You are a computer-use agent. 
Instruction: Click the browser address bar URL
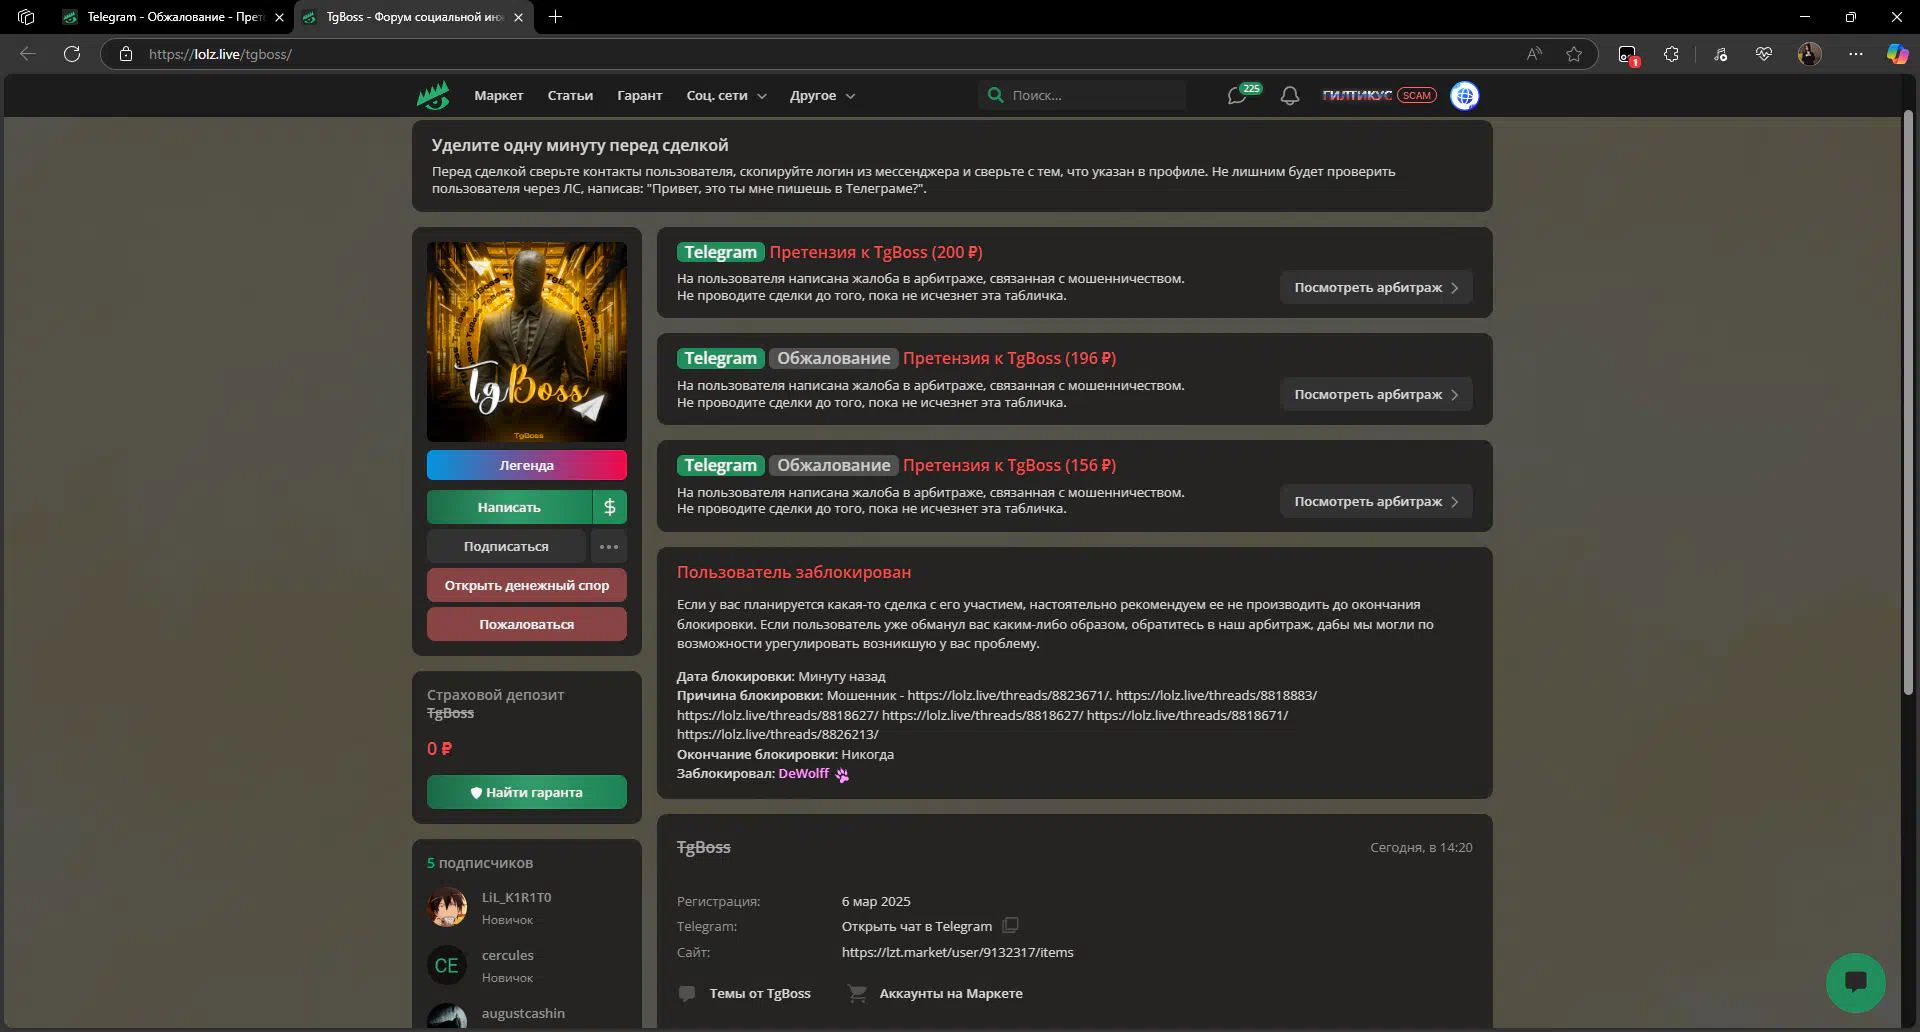pyautogui.click(x=220, y=54)
